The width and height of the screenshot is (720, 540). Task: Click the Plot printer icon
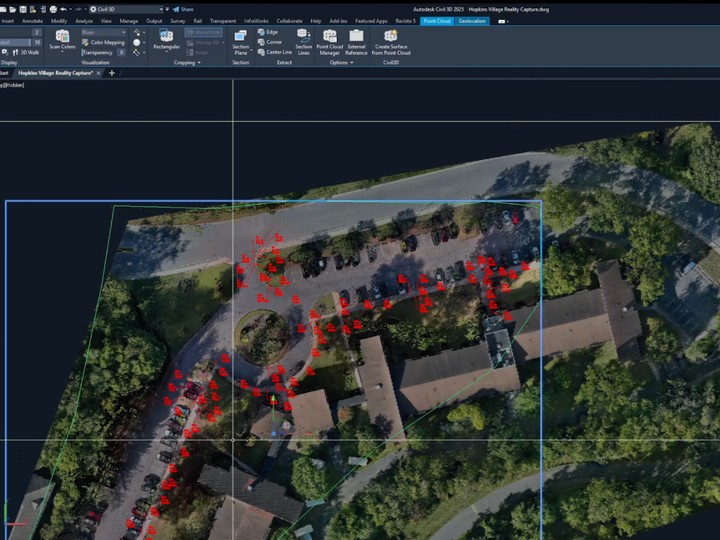(53, 9)
